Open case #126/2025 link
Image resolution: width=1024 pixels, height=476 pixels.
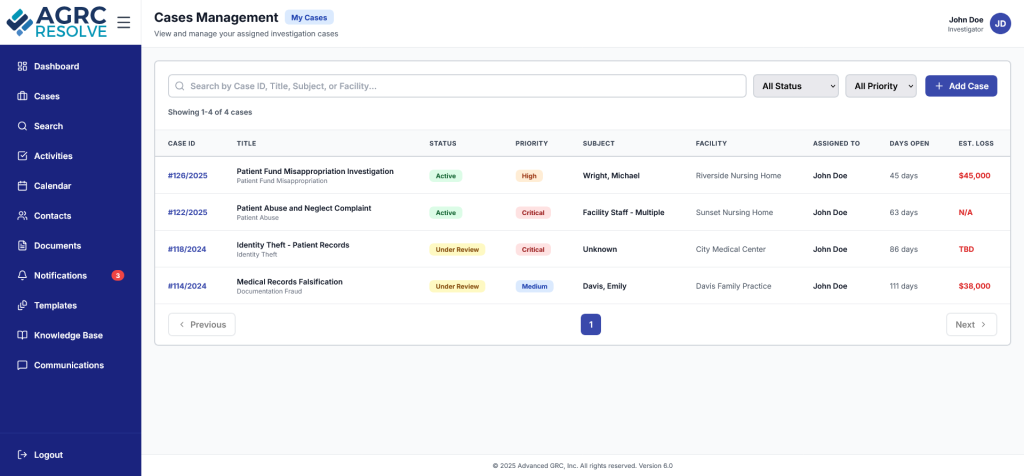tap(187, 176)
